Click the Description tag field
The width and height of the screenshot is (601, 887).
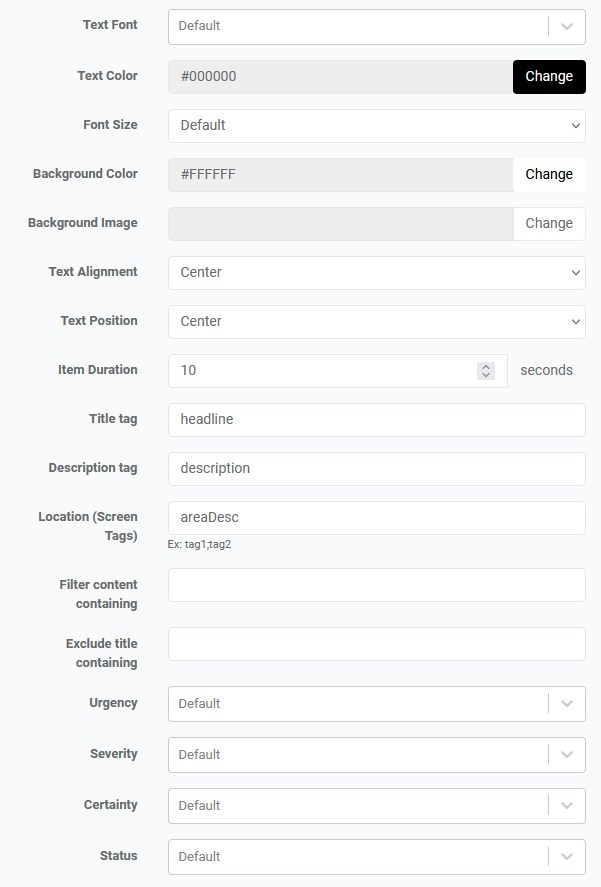[376, 468]
